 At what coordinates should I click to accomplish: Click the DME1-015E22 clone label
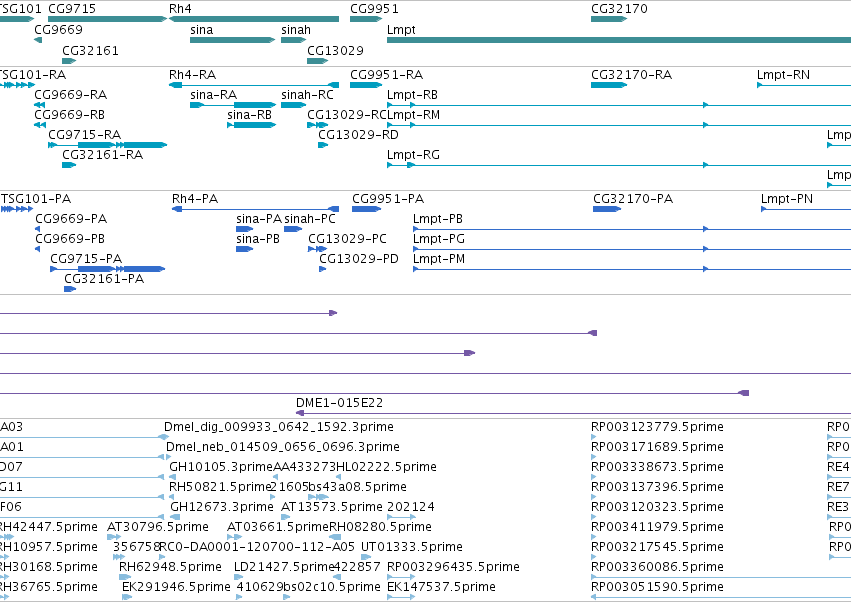[339, 403]
